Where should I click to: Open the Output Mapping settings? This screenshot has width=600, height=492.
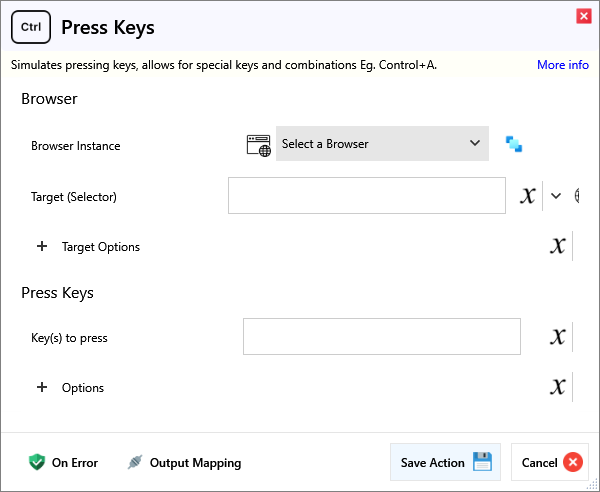(x=184, y=463)
